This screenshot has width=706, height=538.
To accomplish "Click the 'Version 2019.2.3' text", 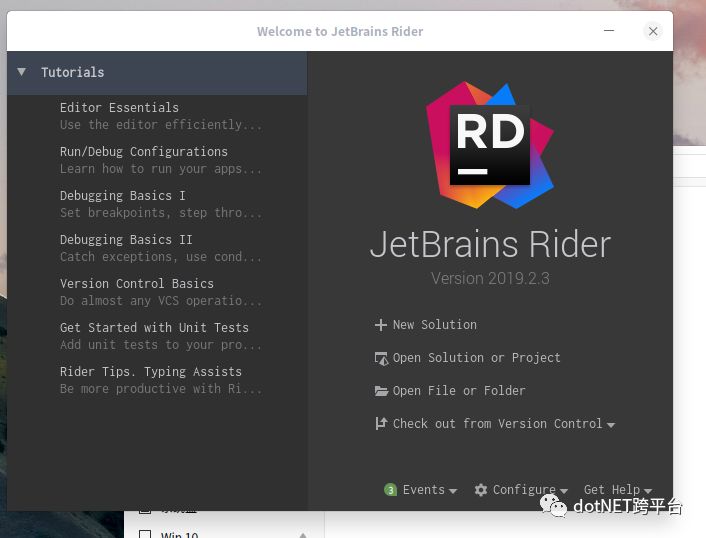I will 490,278.
